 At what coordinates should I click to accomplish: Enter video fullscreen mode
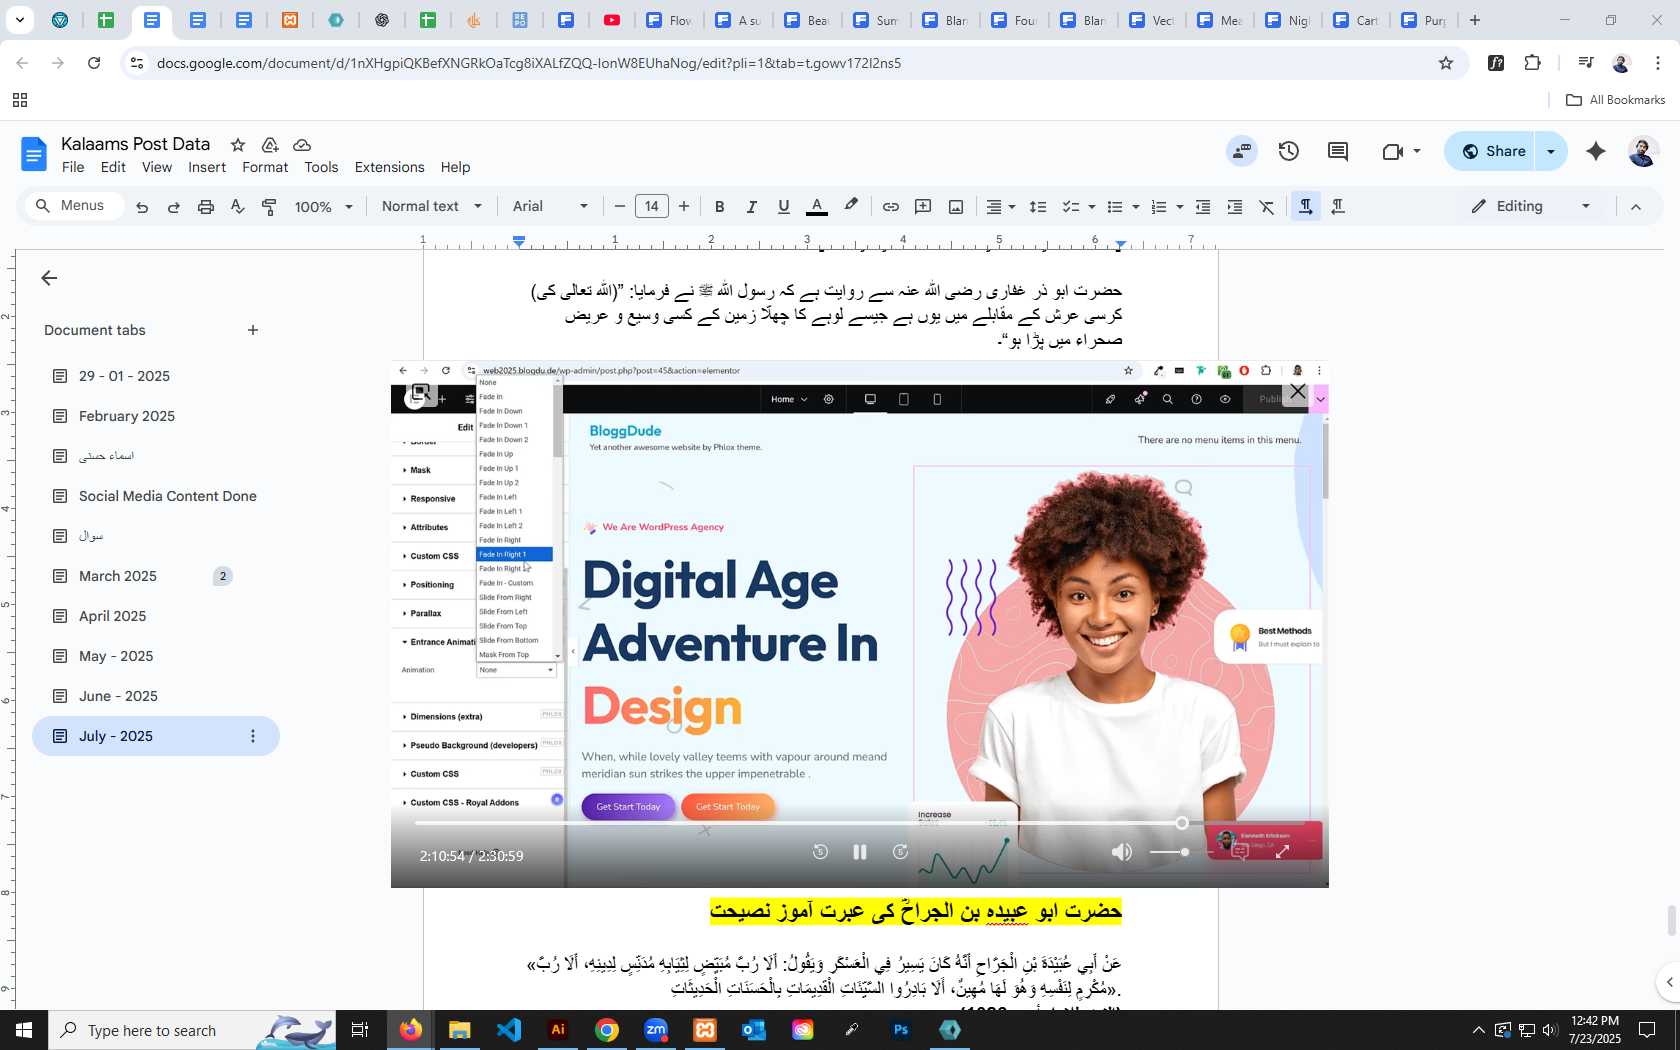(1283, 852)
